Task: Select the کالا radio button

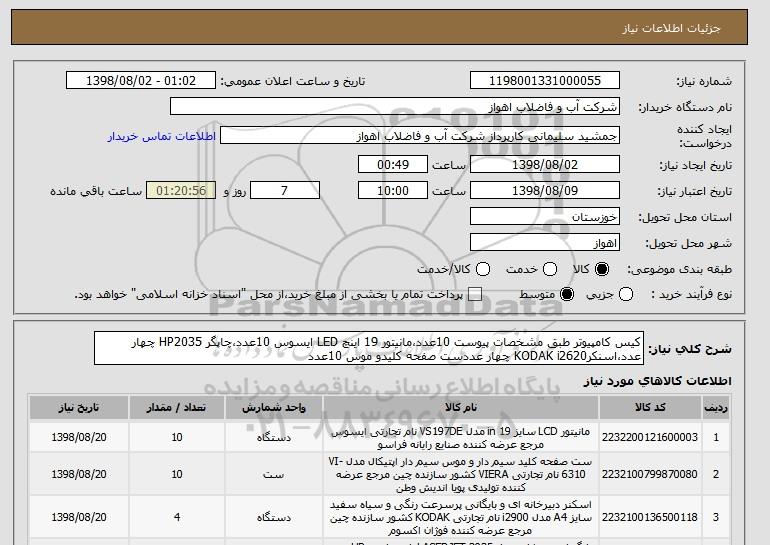Action: (602, 269)
